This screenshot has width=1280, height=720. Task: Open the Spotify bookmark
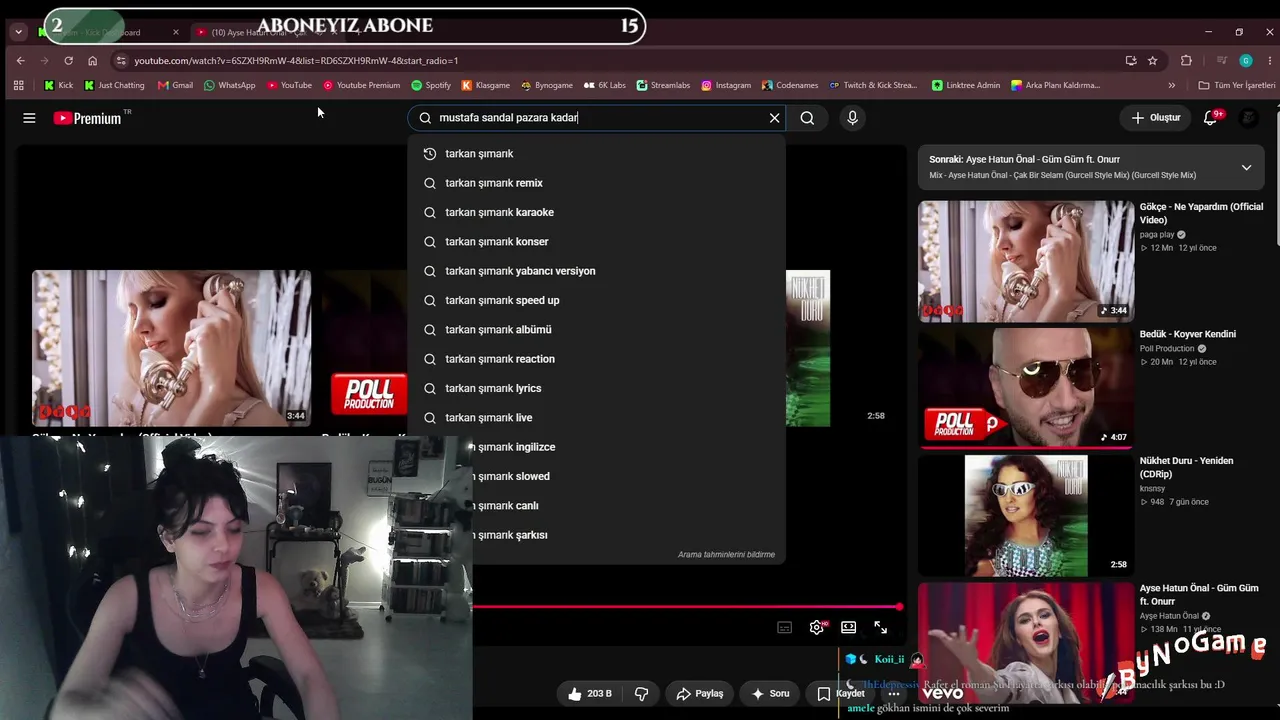[x=431, y=85]
